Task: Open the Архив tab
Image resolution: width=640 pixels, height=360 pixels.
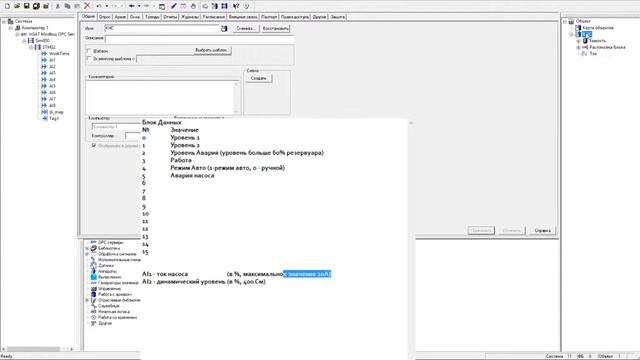Action: (x=120, y=17)
